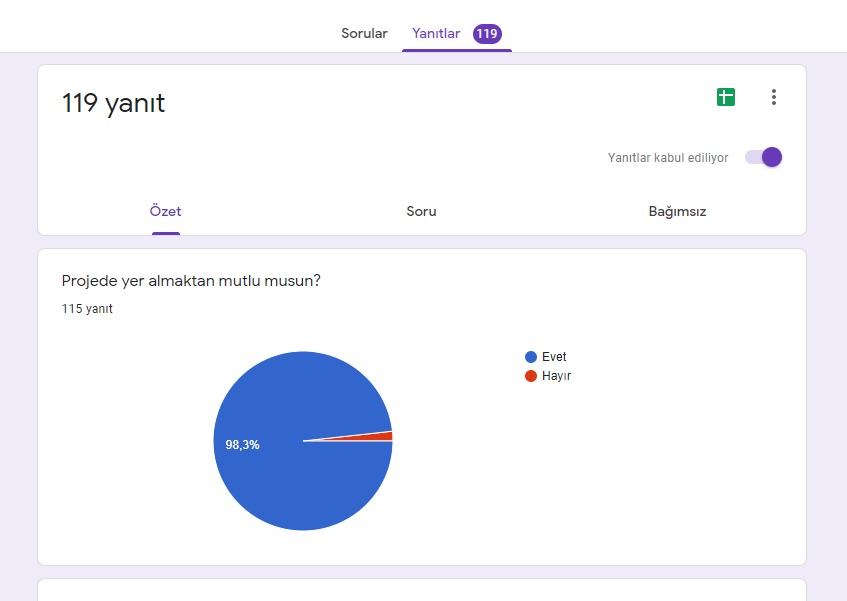Click the 119 response count badge
Image resolution: width=847 pixels, height=601 pixels.
(487, 34)
